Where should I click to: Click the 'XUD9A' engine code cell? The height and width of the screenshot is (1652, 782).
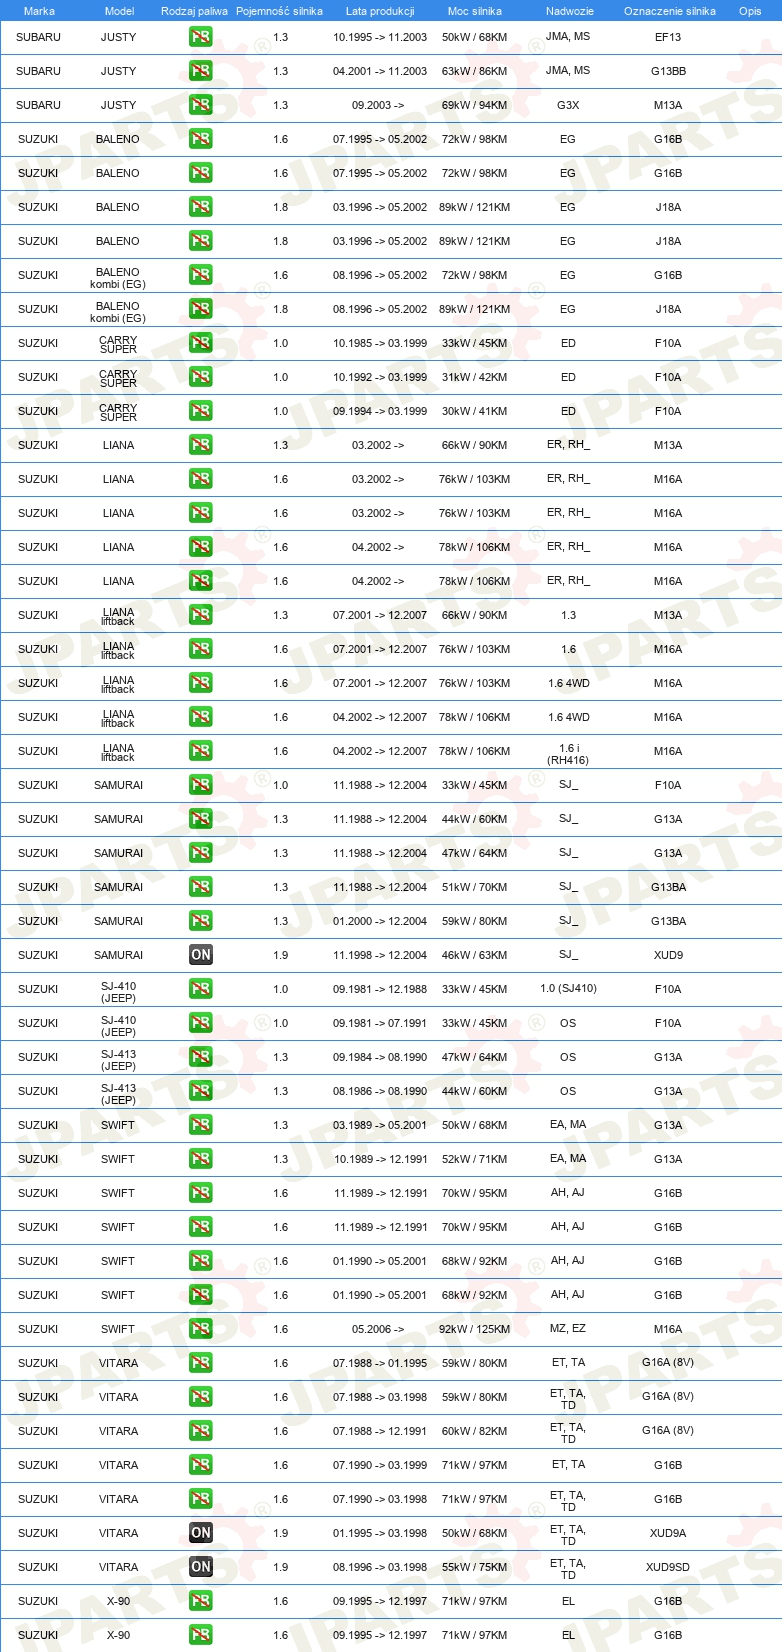click(668, 1533)
